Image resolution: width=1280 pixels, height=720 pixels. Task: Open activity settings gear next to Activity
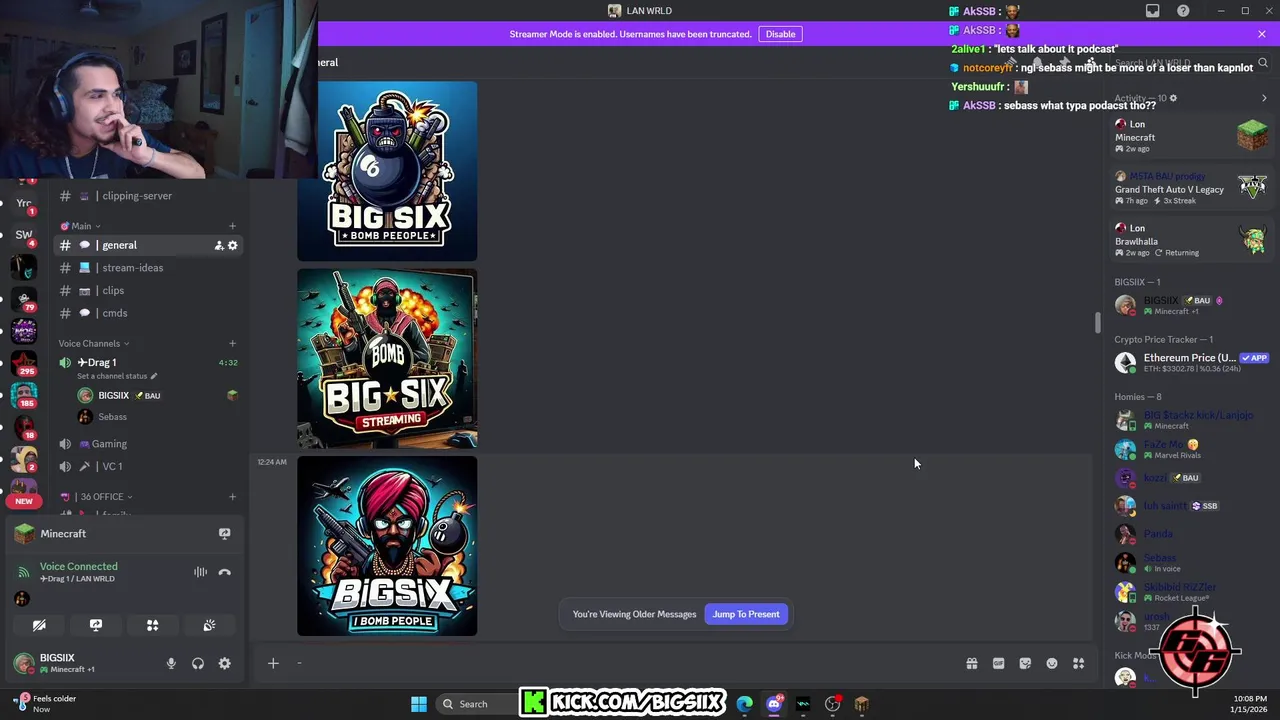(x=1173, y=98)
